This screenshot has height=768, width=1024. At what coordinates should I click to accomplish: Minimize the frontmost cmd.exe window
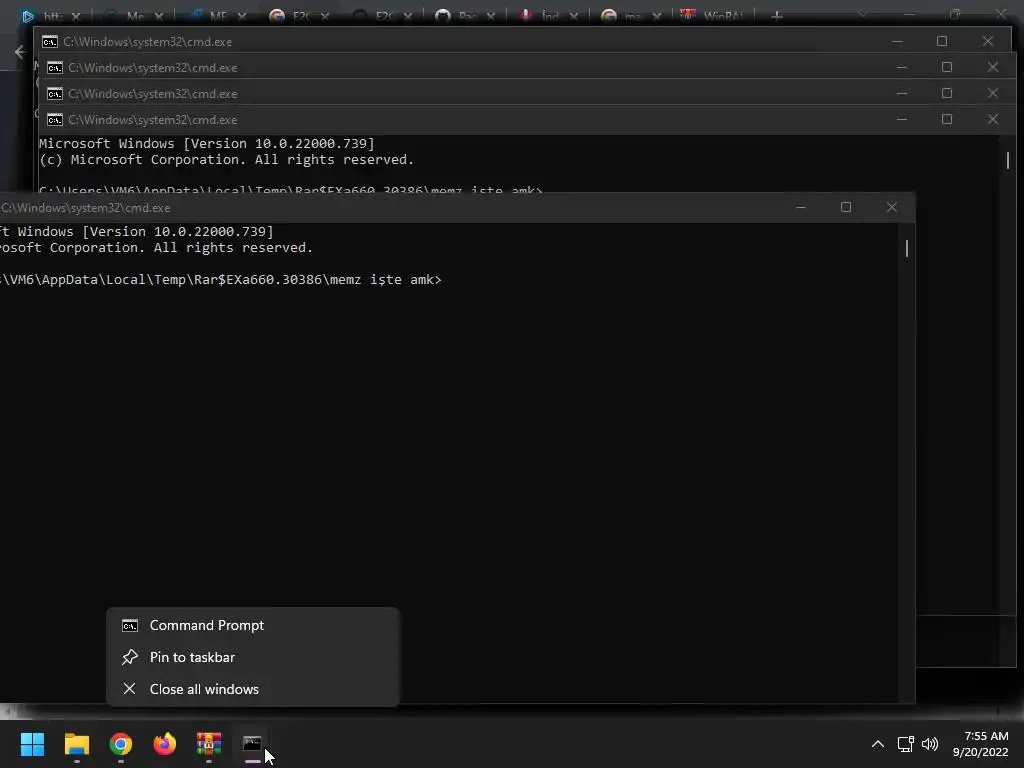801,207
